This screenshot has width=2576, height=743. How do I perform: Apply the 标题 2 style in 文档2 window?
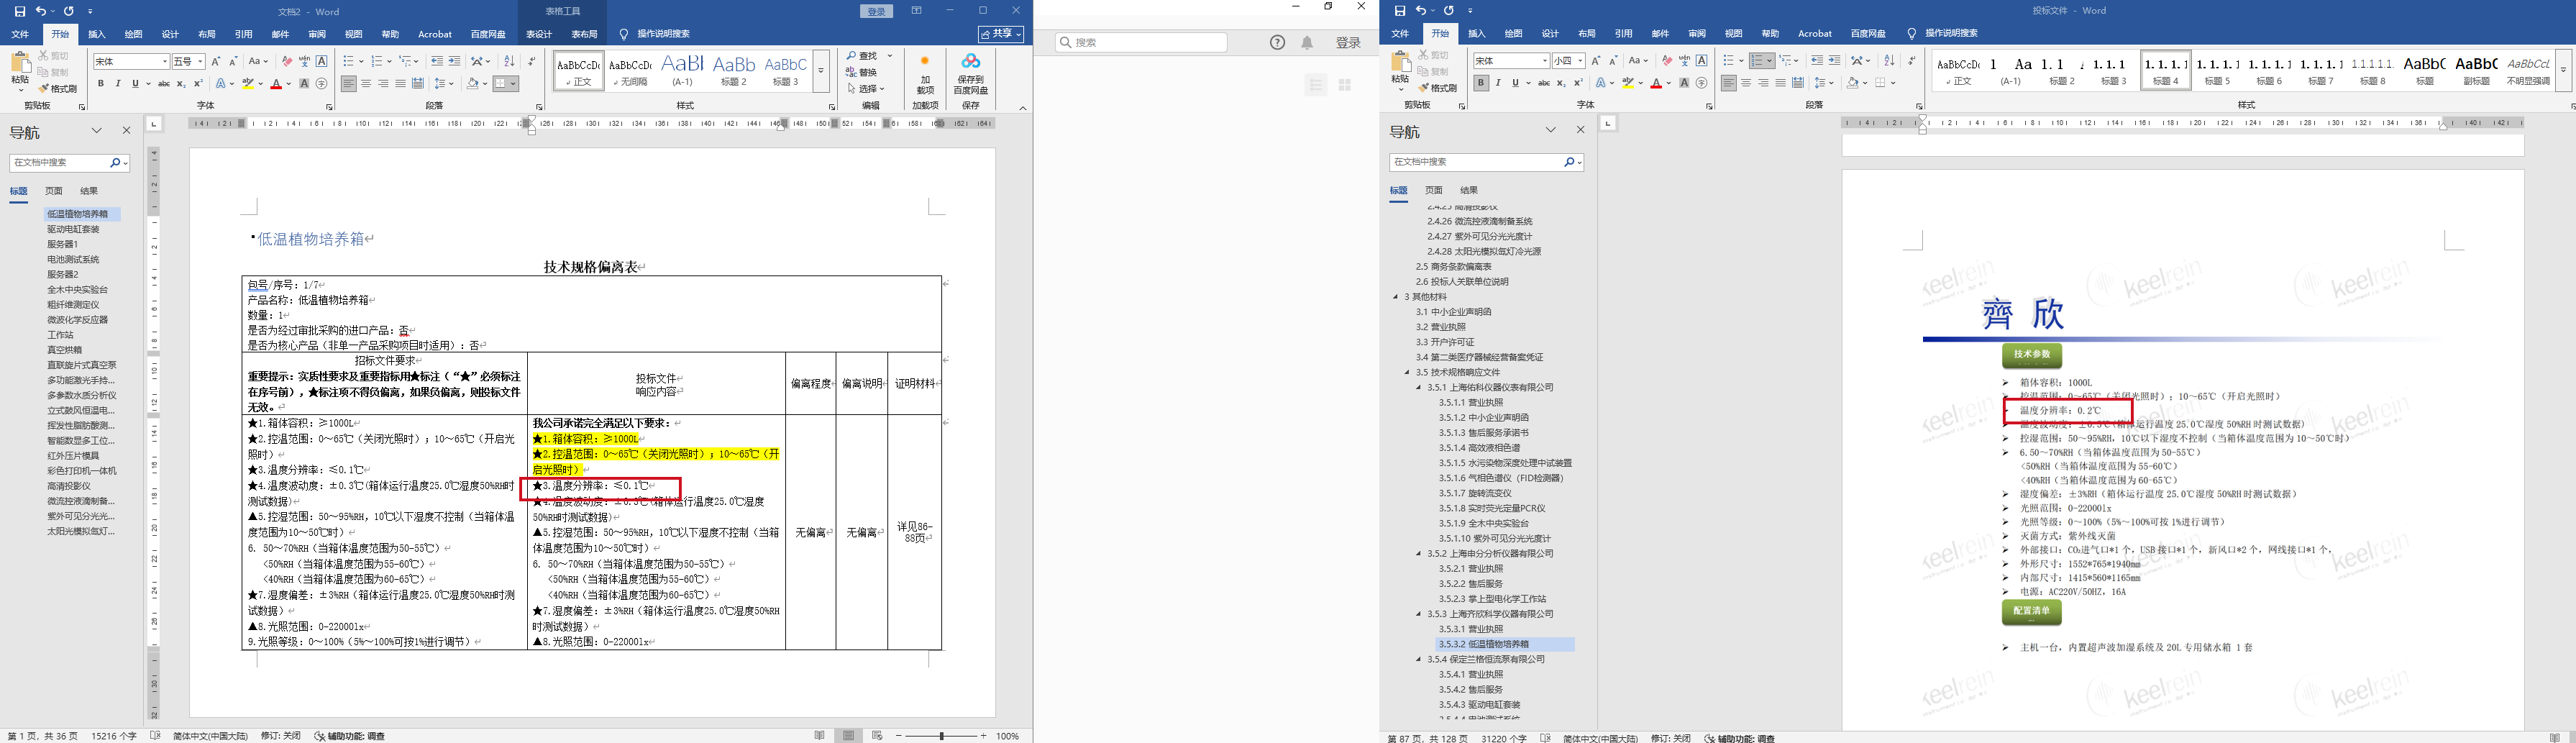pyautogui.click(x=734, y=70)
